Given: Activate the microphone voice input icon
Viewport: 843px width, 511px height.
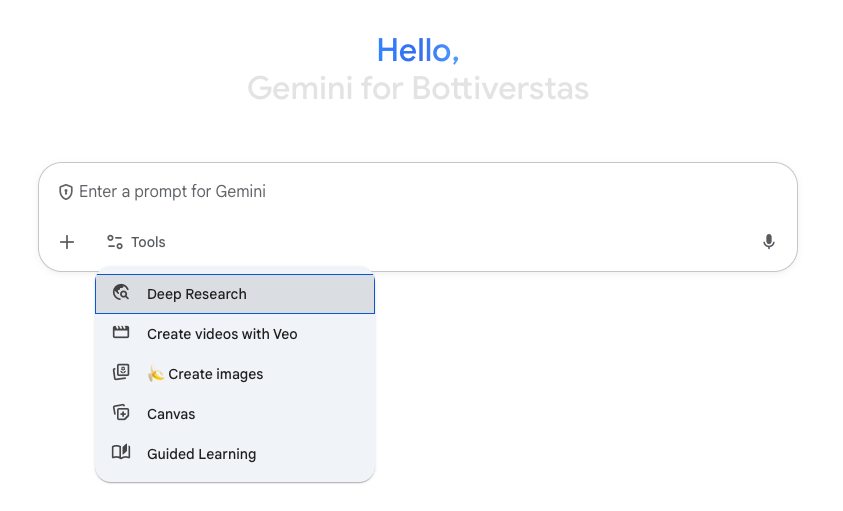Looking at the screenshot, I should pos(768,242).
